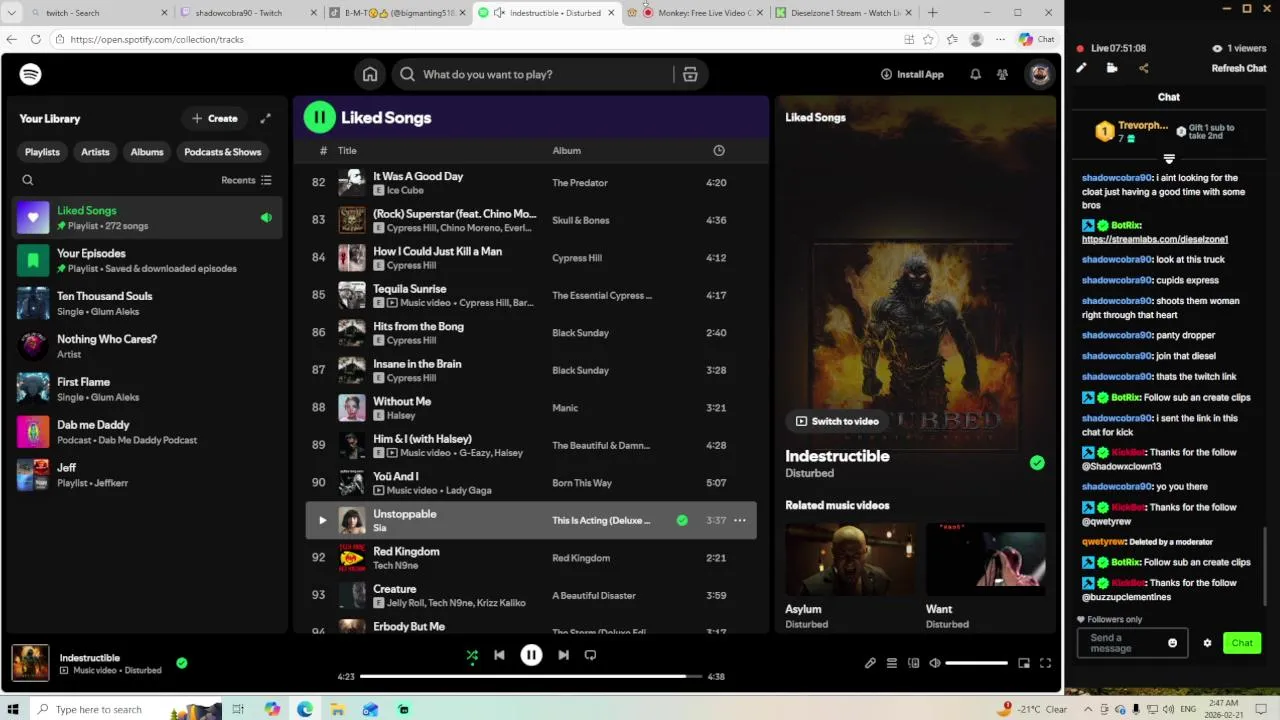Open emoji picker in chat box
Screen dimensions: 1280x720
pyautogui.click(x=1172, y=643)
